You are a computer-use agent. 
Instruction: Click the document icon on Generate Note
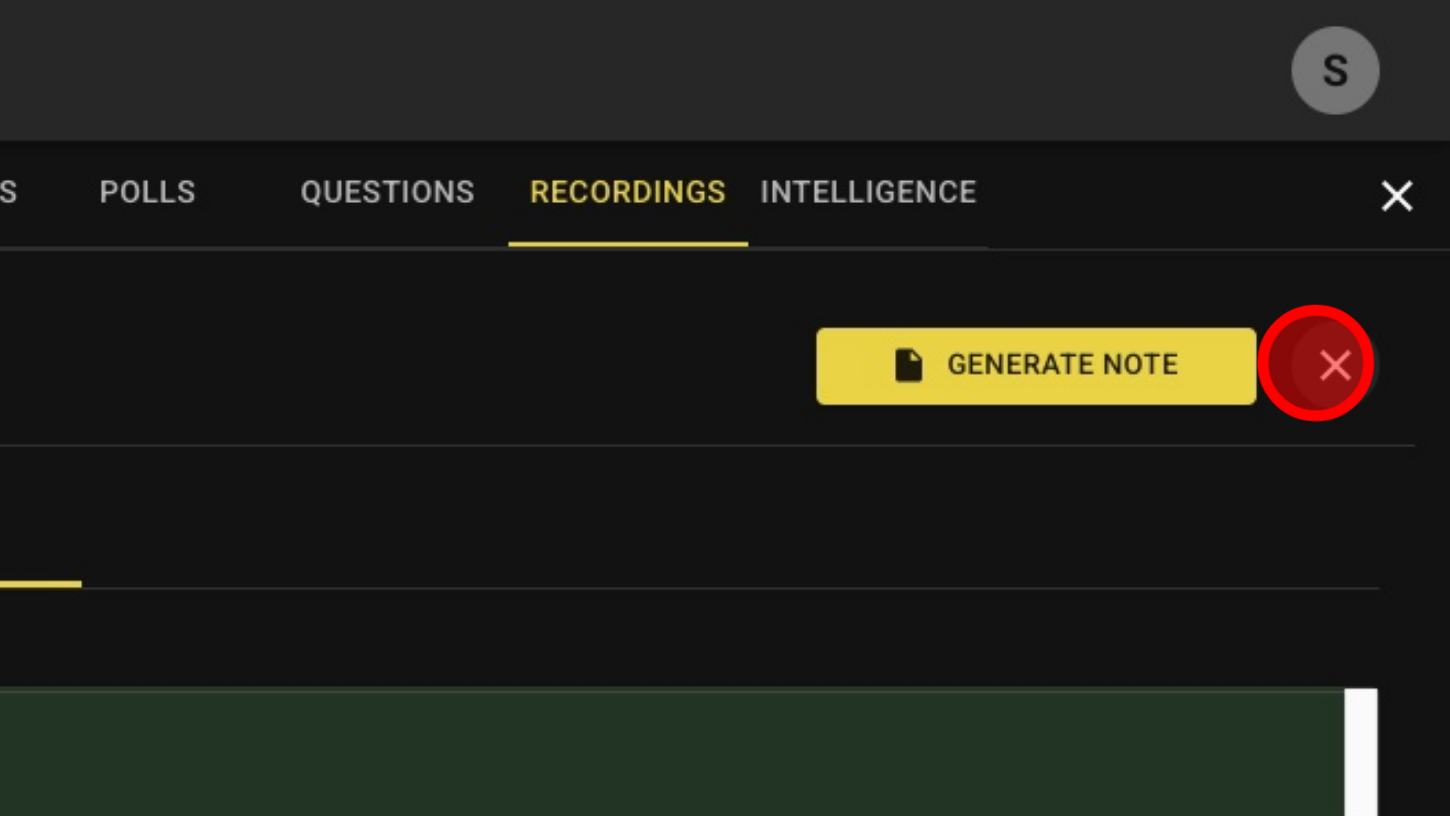908,365
